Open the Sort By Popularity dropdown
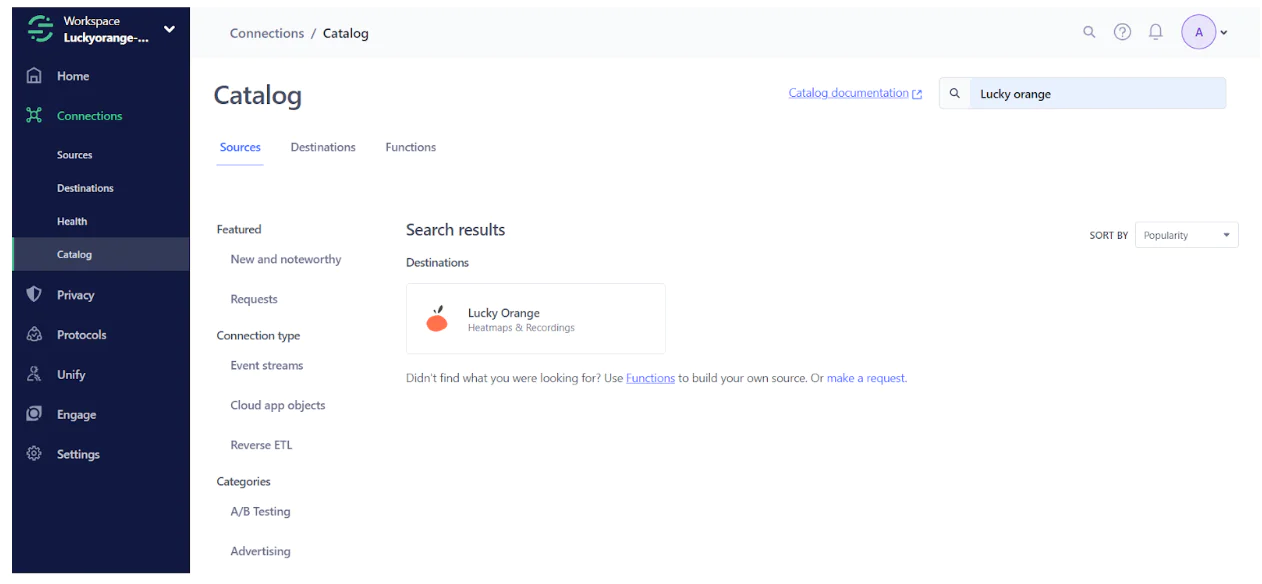The image size is (1262, 584). tap(1186, 234)
